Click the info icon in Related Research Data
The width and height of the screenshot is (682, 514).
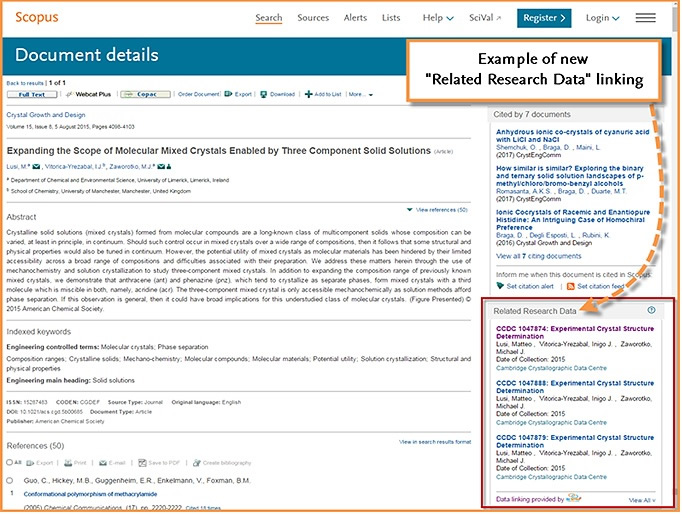click(x=651, y=311)
